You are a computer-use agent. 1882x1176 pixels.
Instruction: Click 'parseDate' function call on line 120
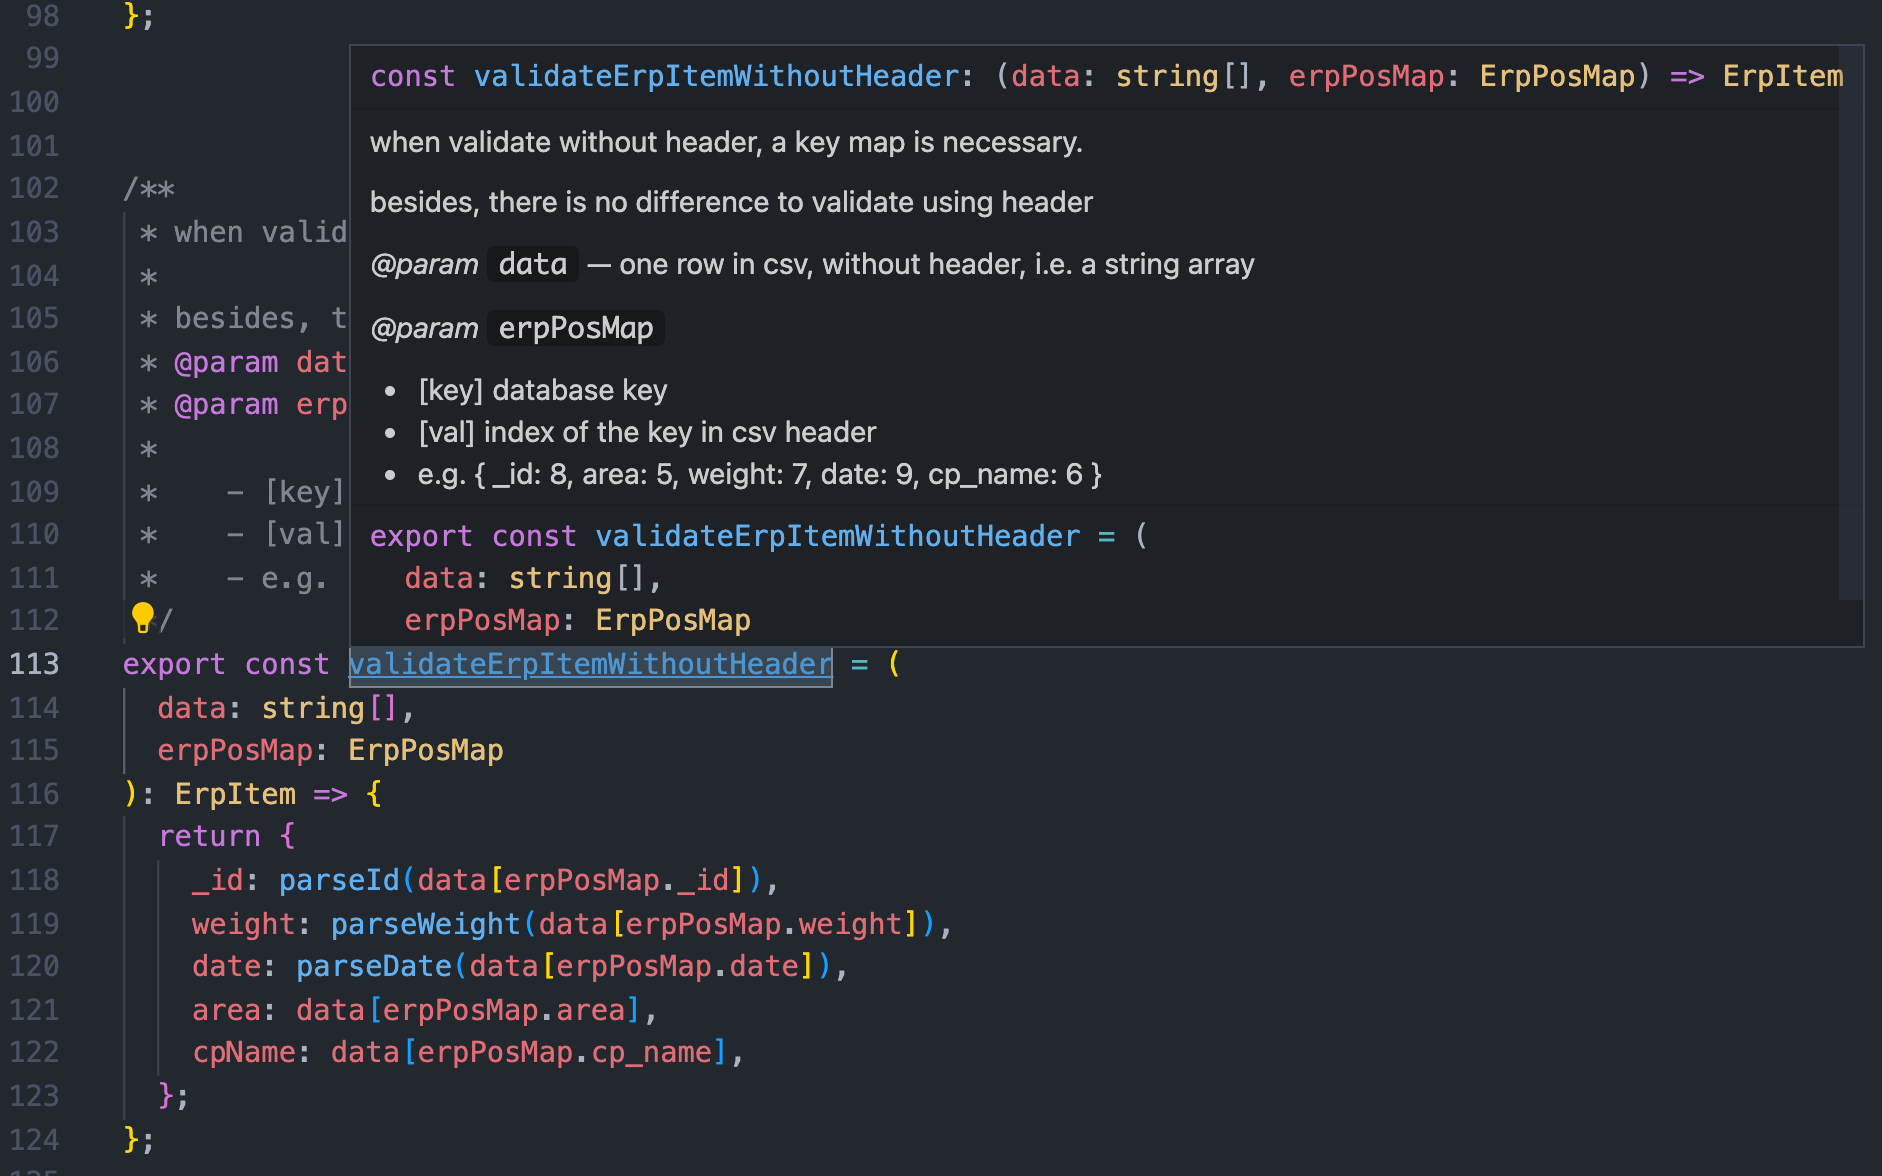pyautogui.click(x=374, y=966)
